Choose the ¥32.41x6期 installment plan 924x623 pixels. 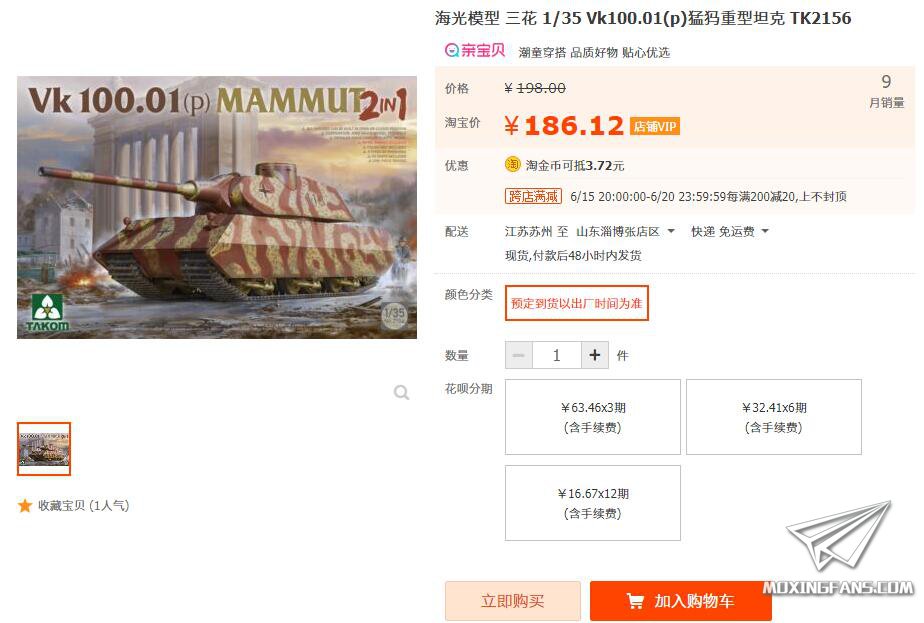click(x=774, y=417)
